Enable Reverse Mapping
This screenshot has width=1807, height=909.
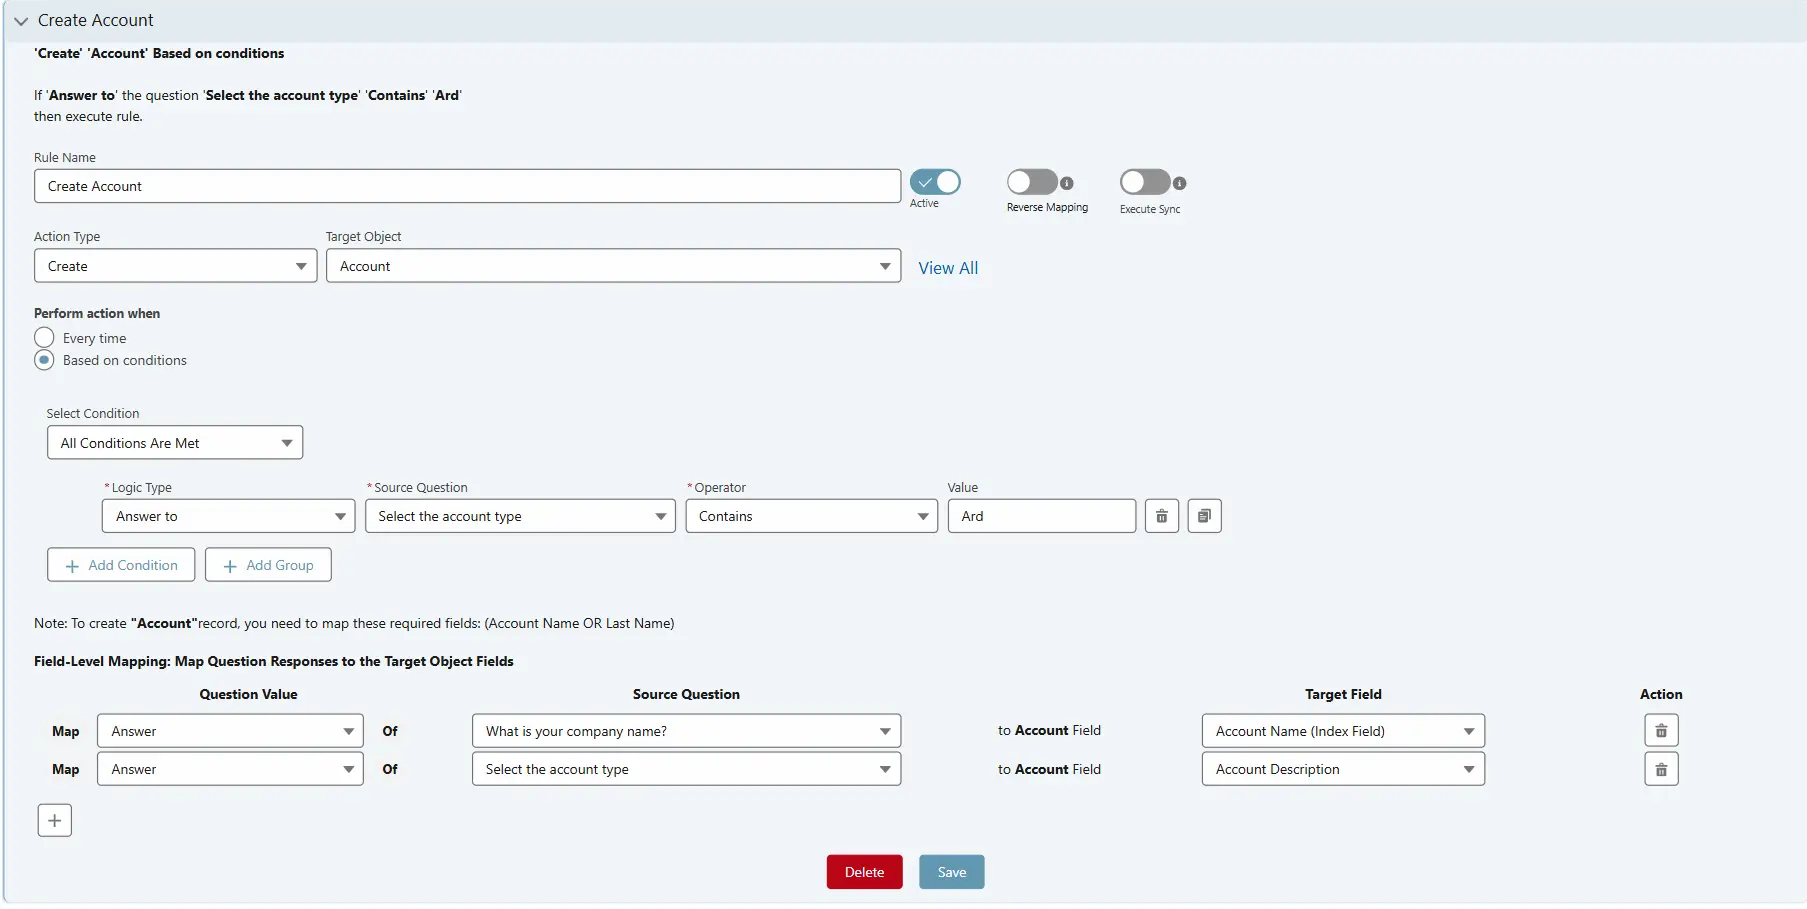coord(1033,181)
